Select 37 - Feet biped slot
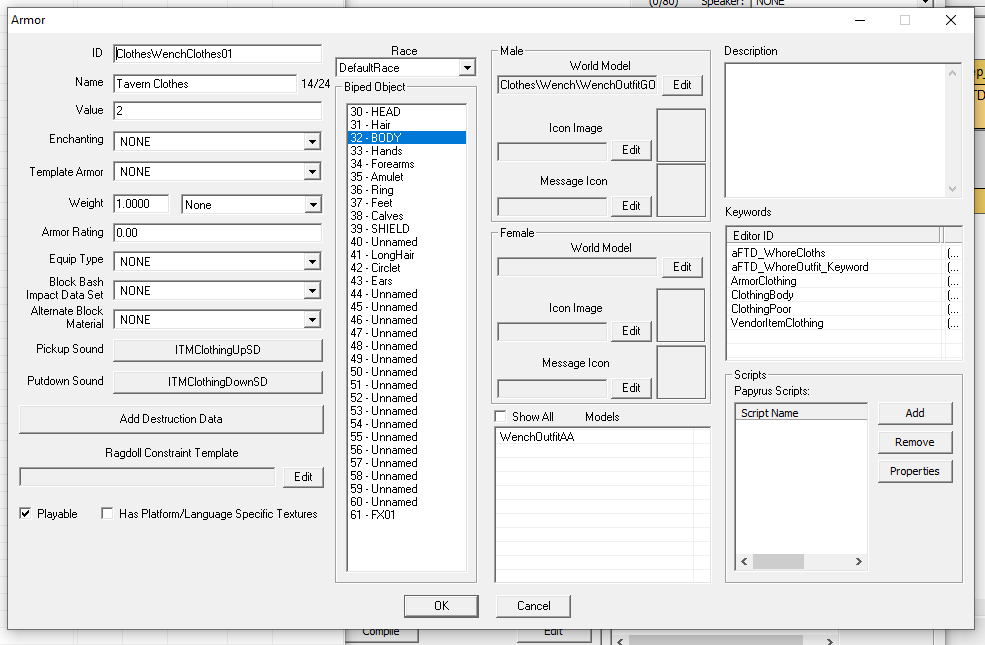 click(406, 203)
